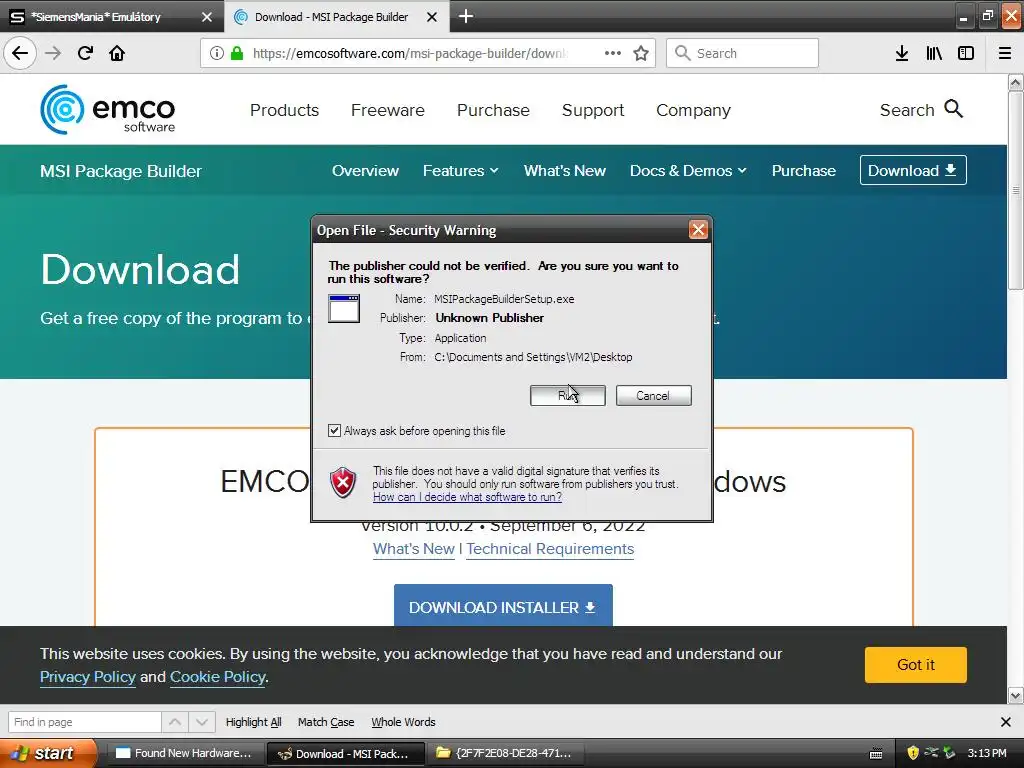Open 'How can I decide what software to run?'
Screen dimensions: 1024x768
[467, 497]
